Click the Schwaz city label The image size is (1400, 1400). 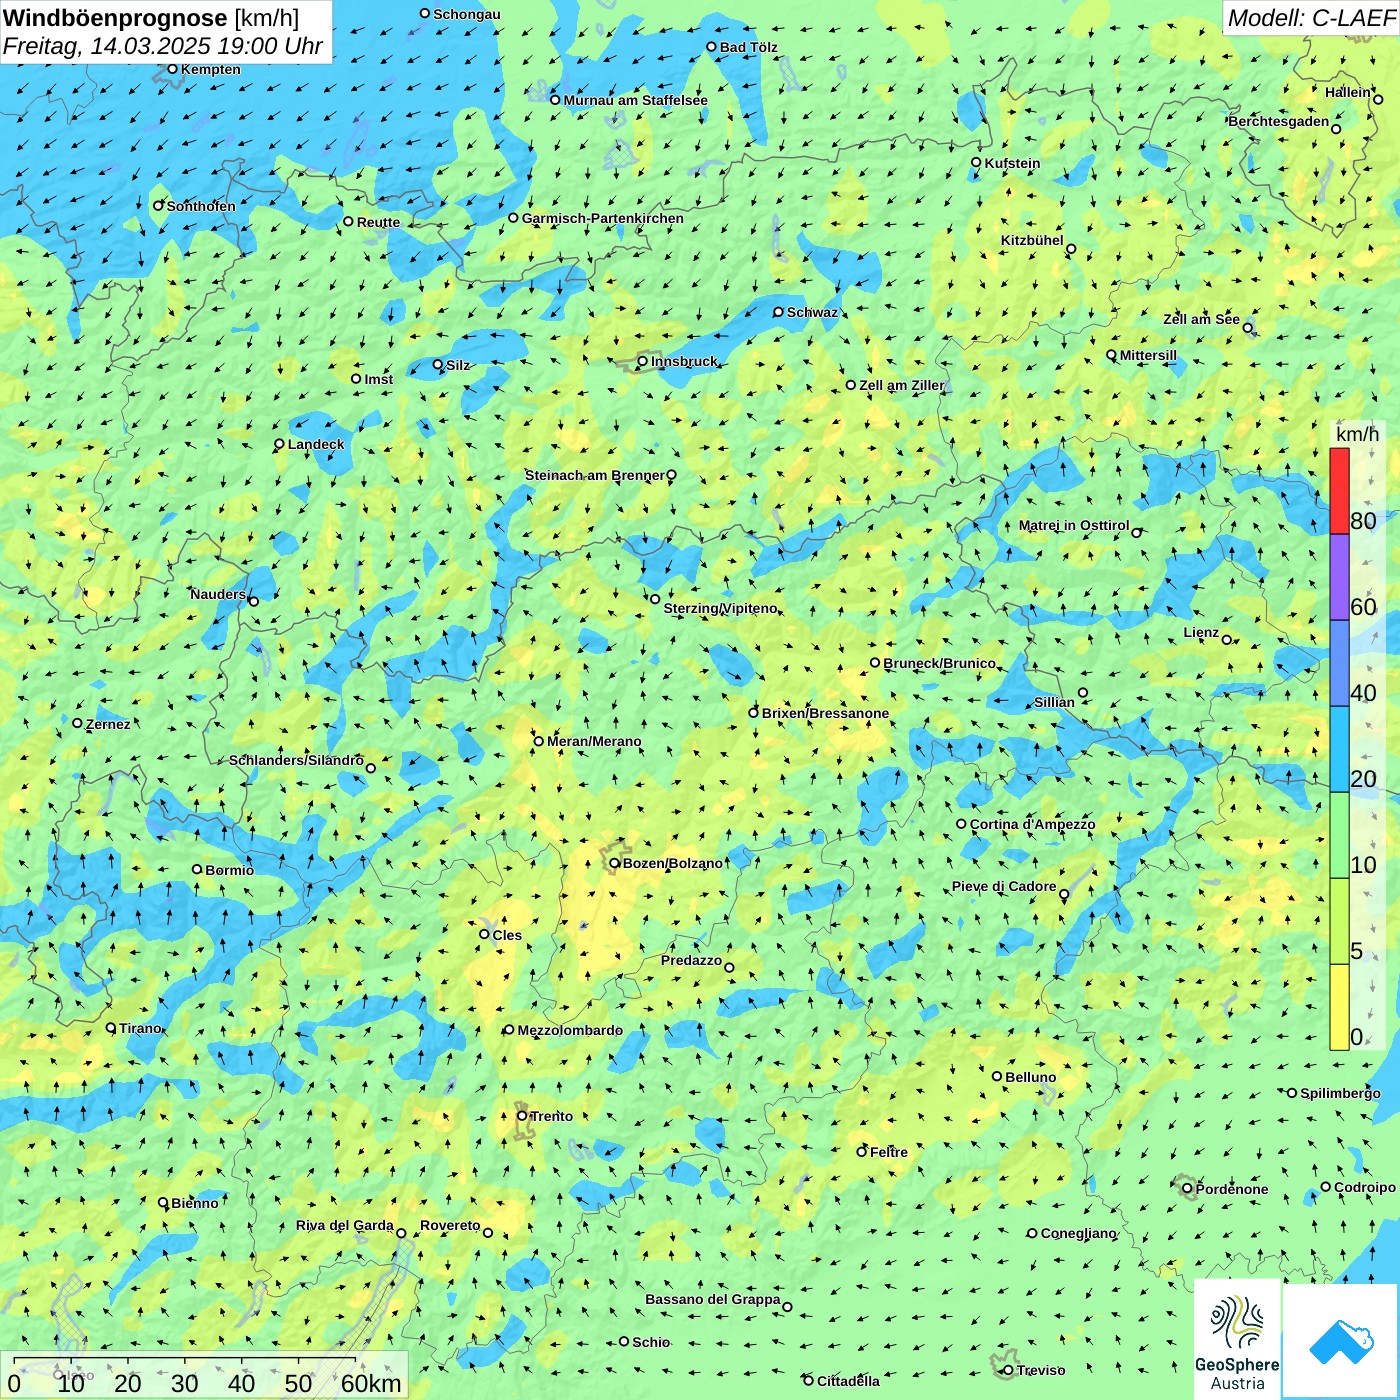click(x=812, y=312)
